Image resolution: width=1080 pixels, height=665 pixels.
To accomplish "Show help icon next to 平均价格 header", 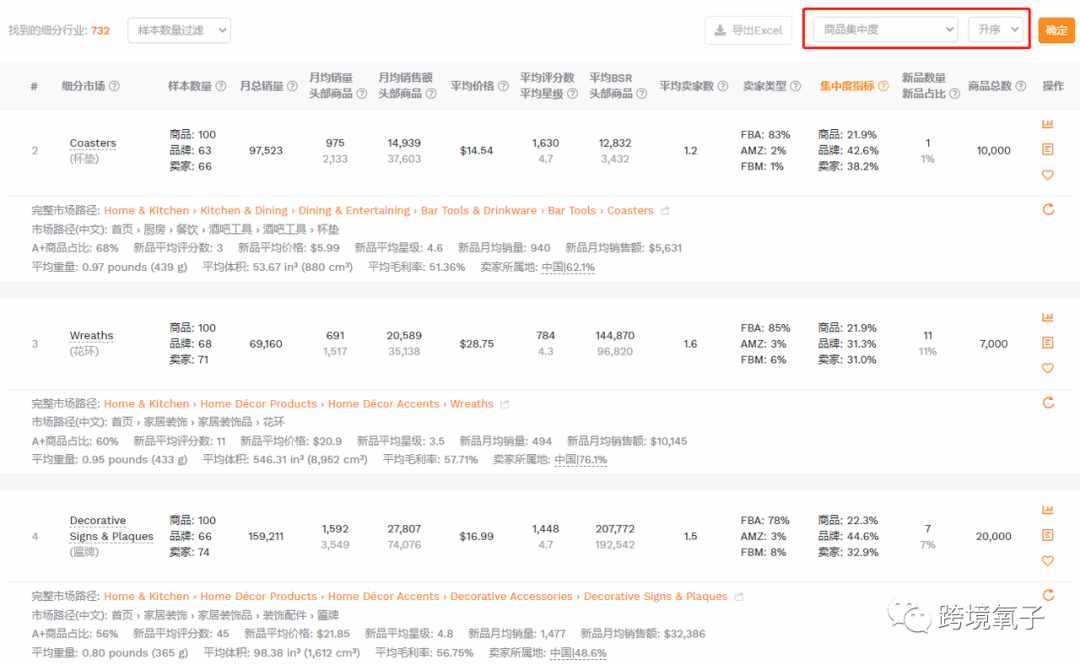I will (503, 86).
